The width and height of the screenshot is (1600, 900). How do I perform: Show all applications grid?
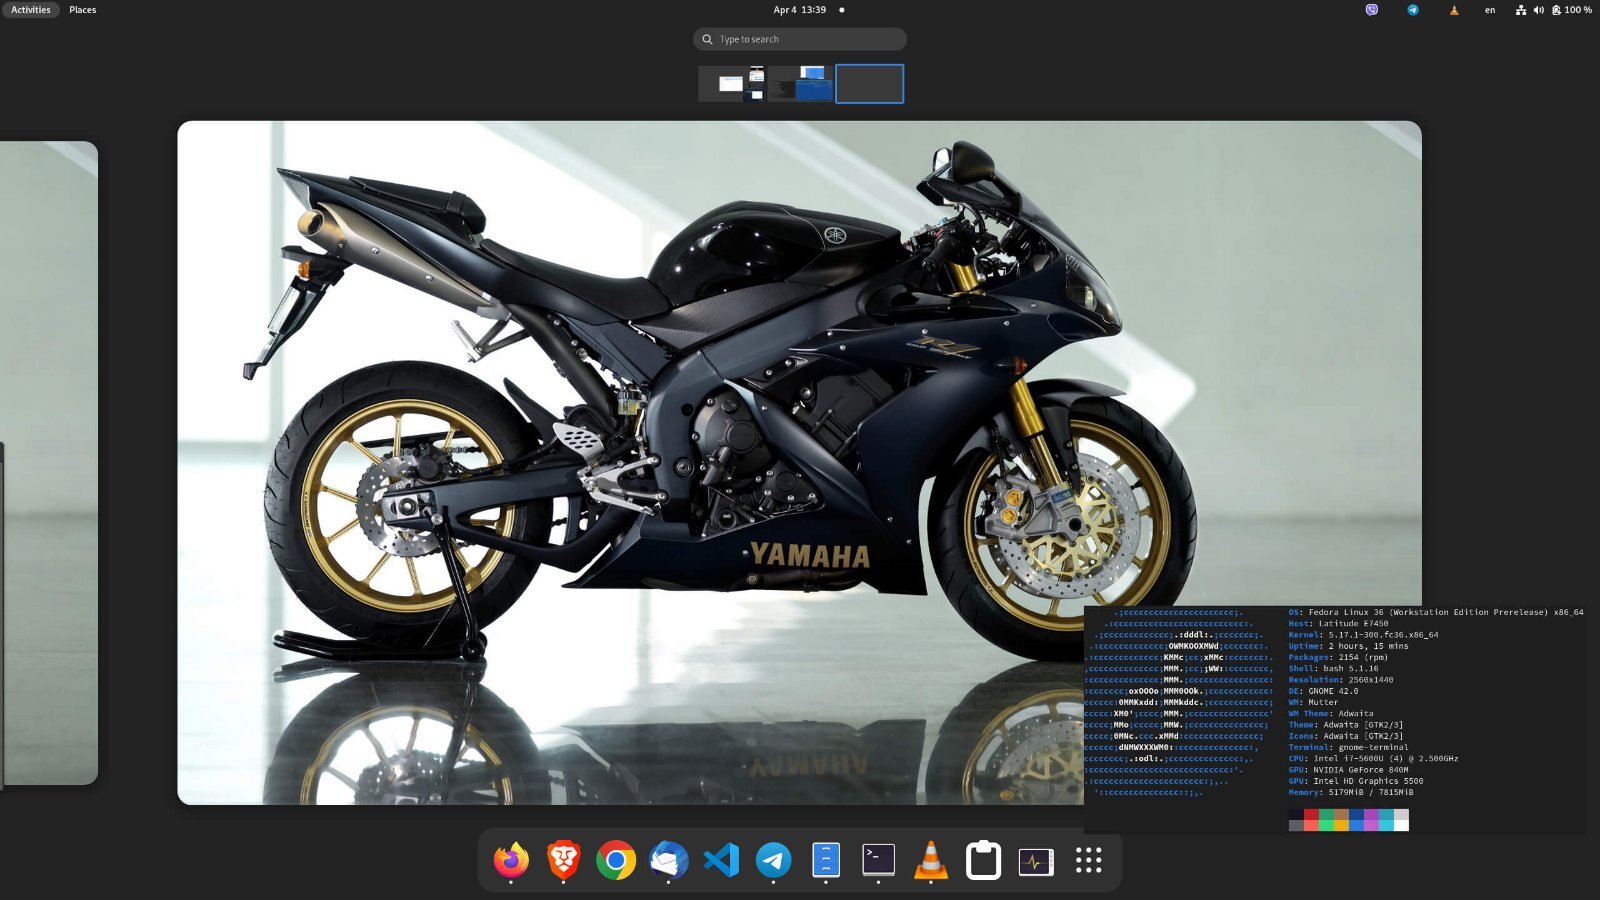[x=1088, y=860]
